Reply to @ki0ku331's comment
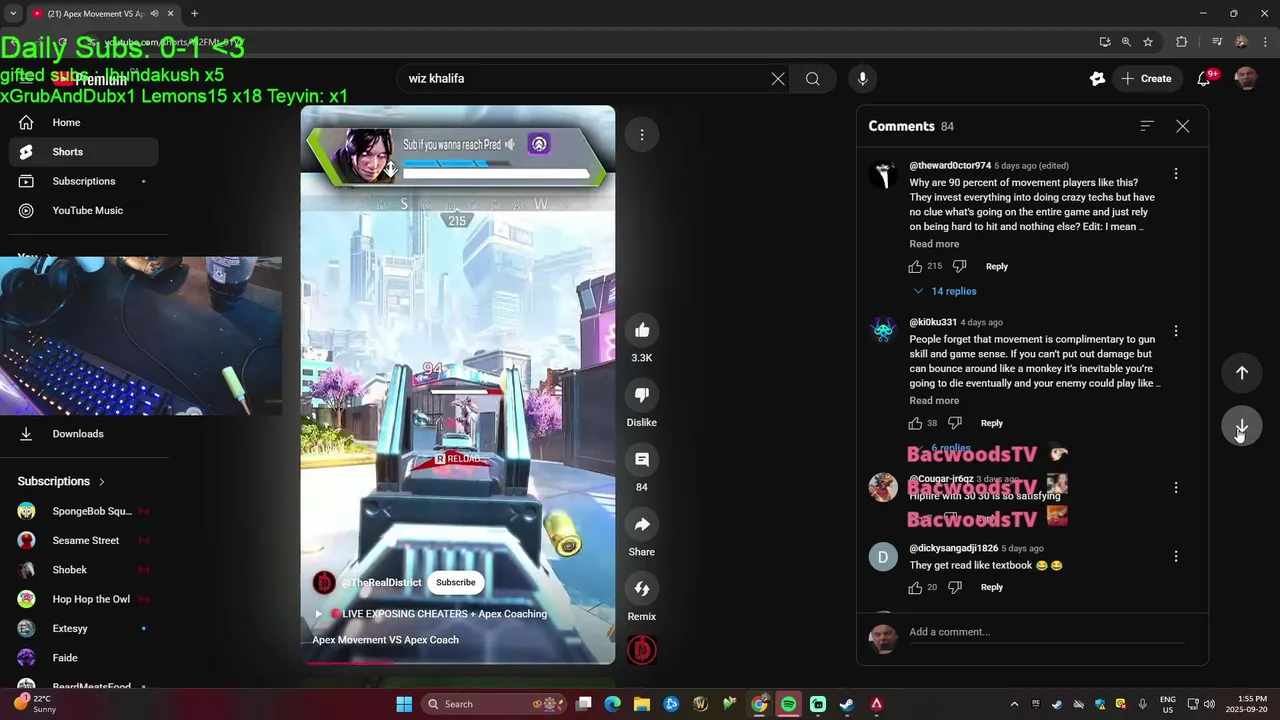 (992, 423)
